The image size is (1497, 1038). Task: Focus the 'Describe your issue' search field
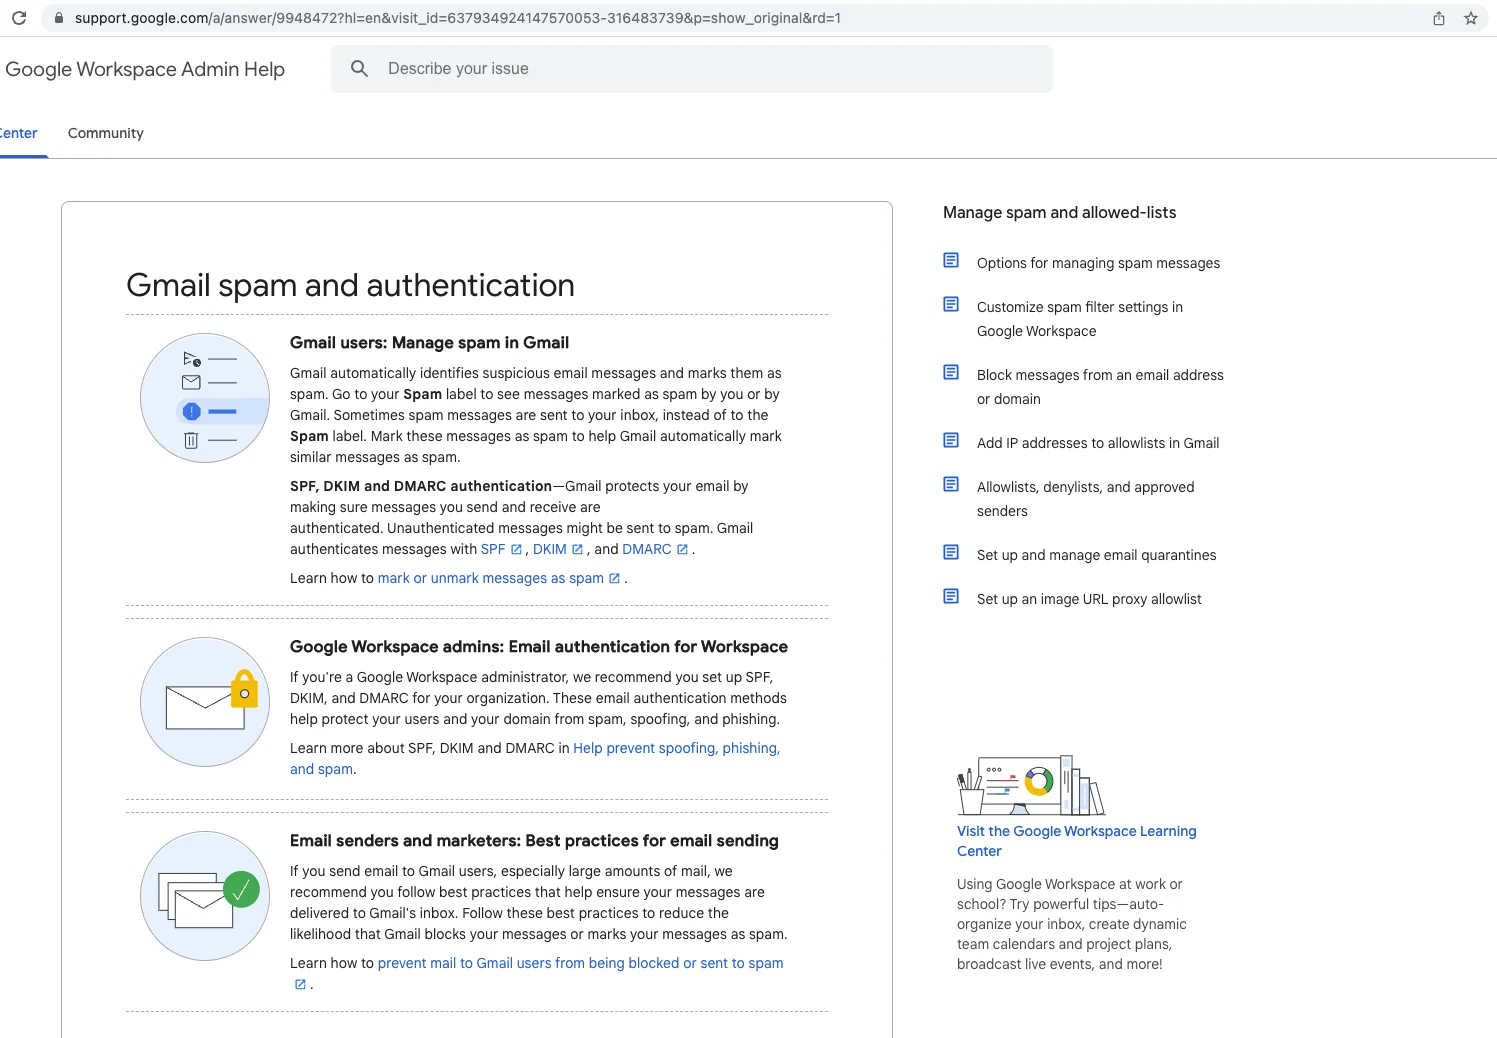pos(692,69)
